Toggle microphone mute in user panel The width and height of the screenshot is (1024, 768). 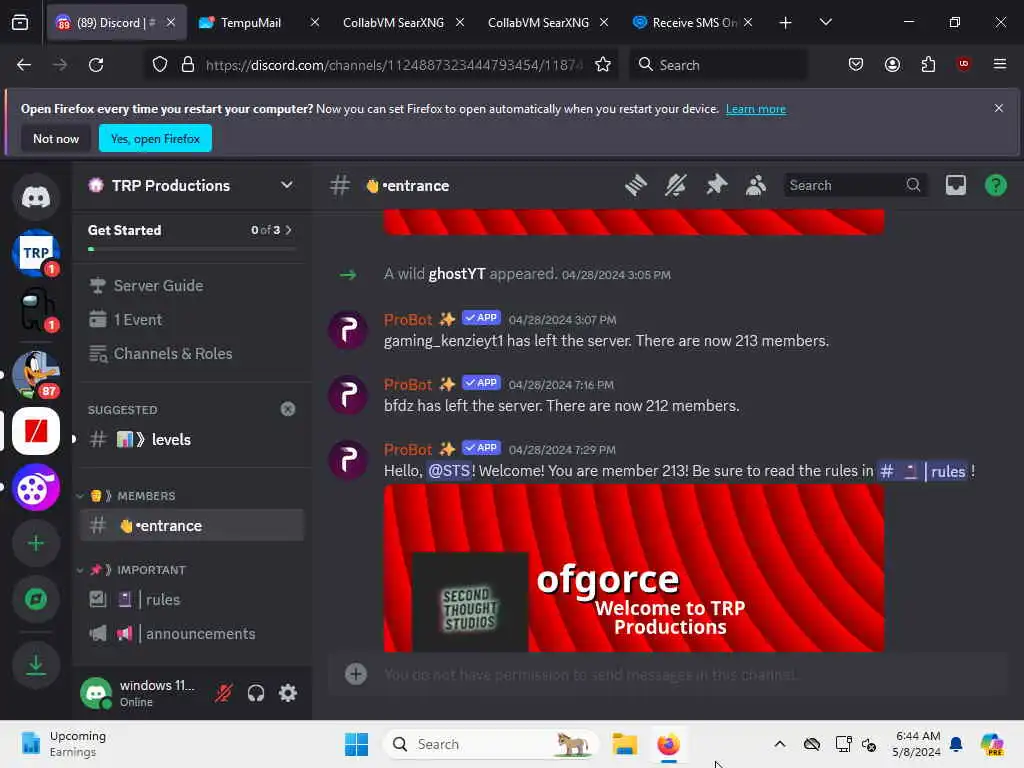tap(224, 693)
